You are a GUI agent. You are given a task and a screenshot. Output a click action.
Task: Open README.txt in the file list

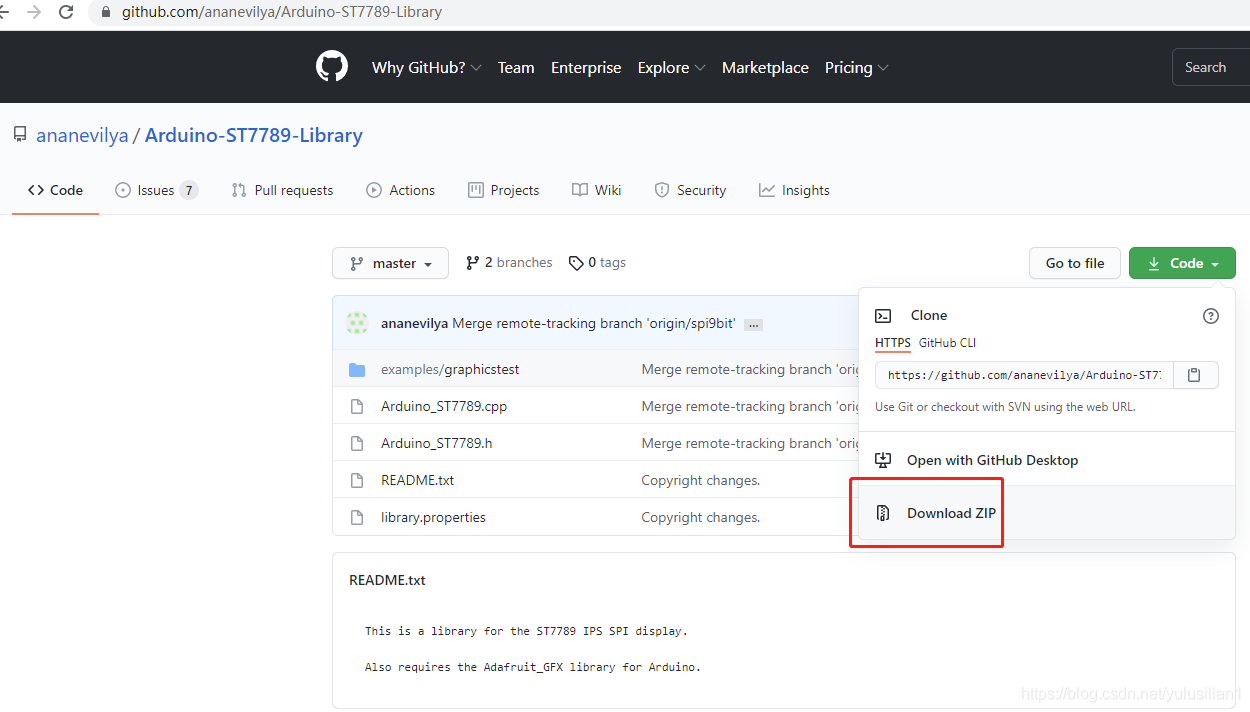[417, 480]
